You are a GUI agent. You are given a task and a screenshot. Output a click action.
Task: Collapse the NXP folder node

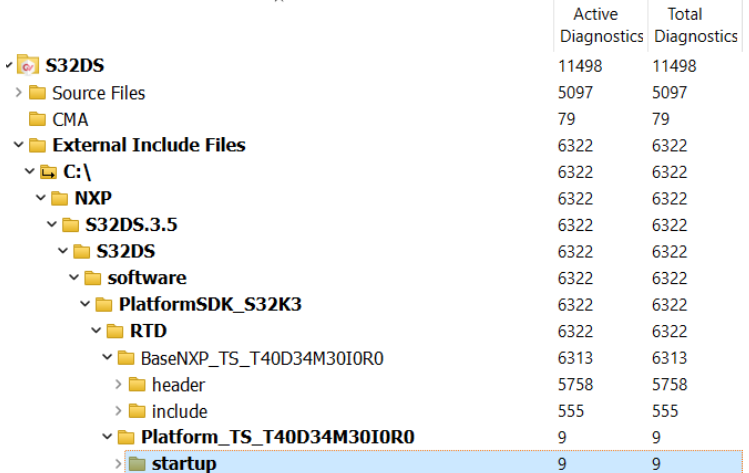click(41, 197)
